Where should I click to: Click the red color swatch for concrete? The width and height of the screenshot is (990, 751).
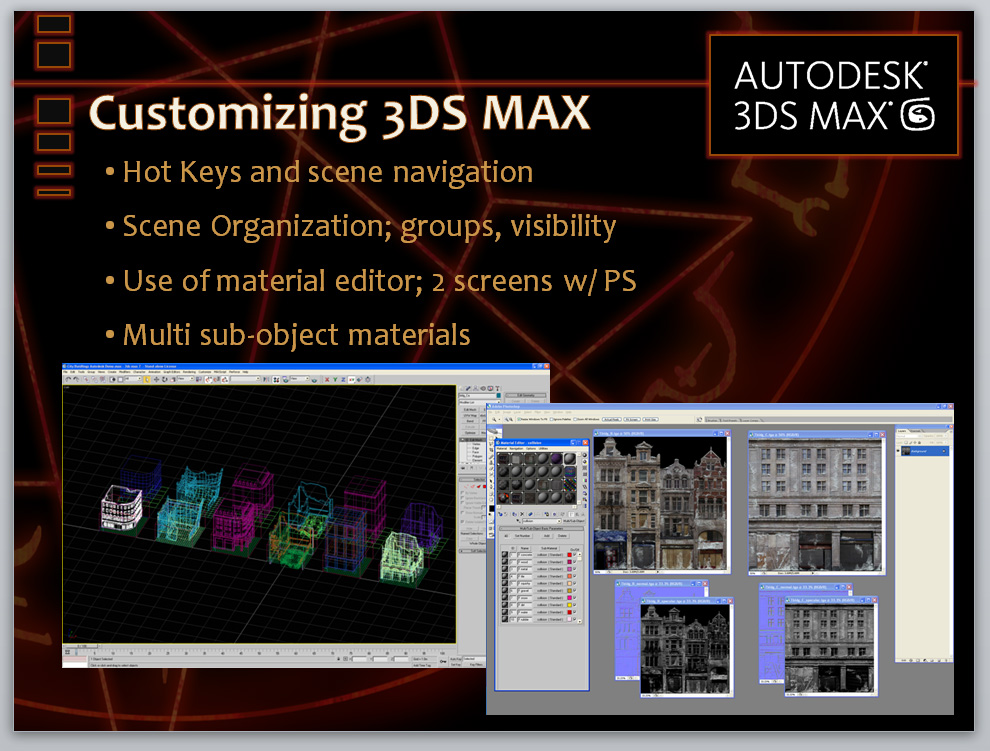tap(570, 554)
